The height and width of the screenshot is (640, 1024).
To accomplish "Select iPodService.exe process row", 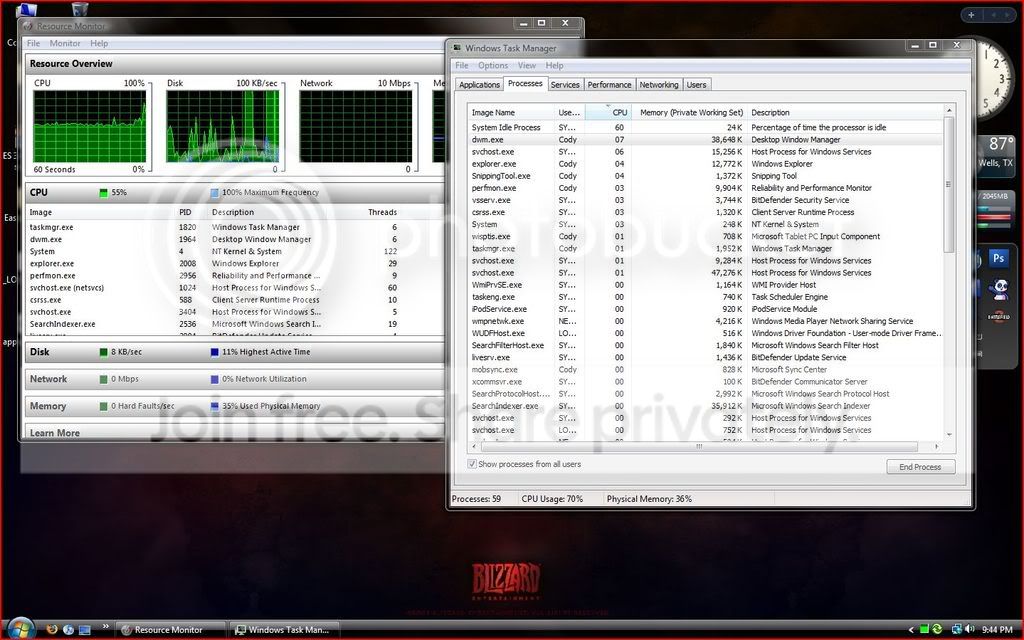I will (705, 309).
